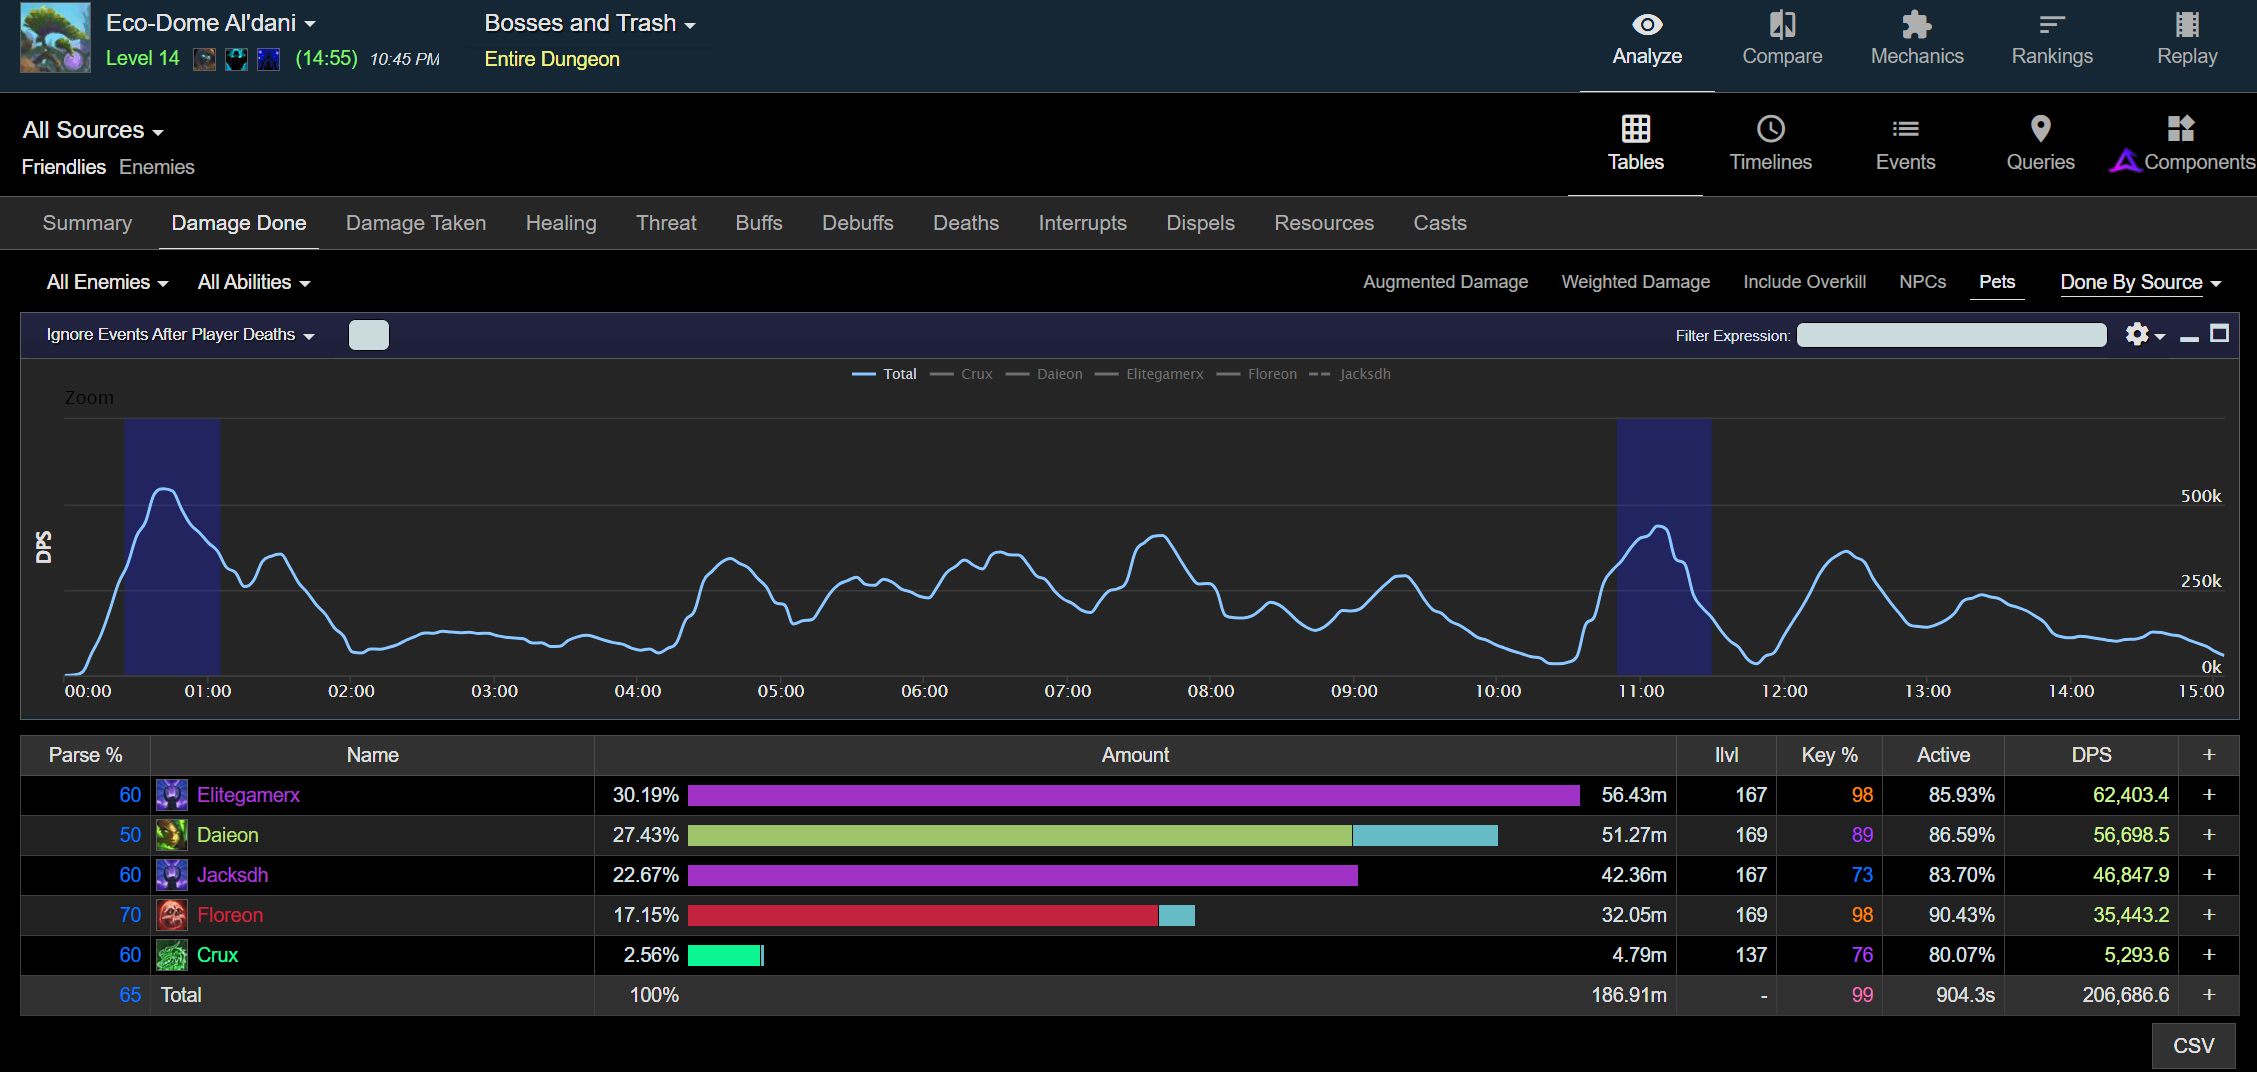The height and width of the screenshot is (1072, 2257).
Task: Focus the Filter Expression input field
Action: coord(1951,335)
